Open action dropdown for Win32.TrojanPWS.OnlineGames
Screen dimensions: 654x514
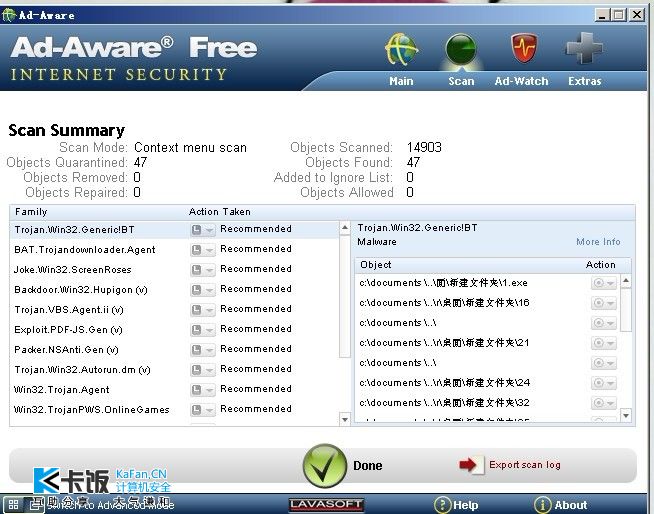click(x=203, y=410)
